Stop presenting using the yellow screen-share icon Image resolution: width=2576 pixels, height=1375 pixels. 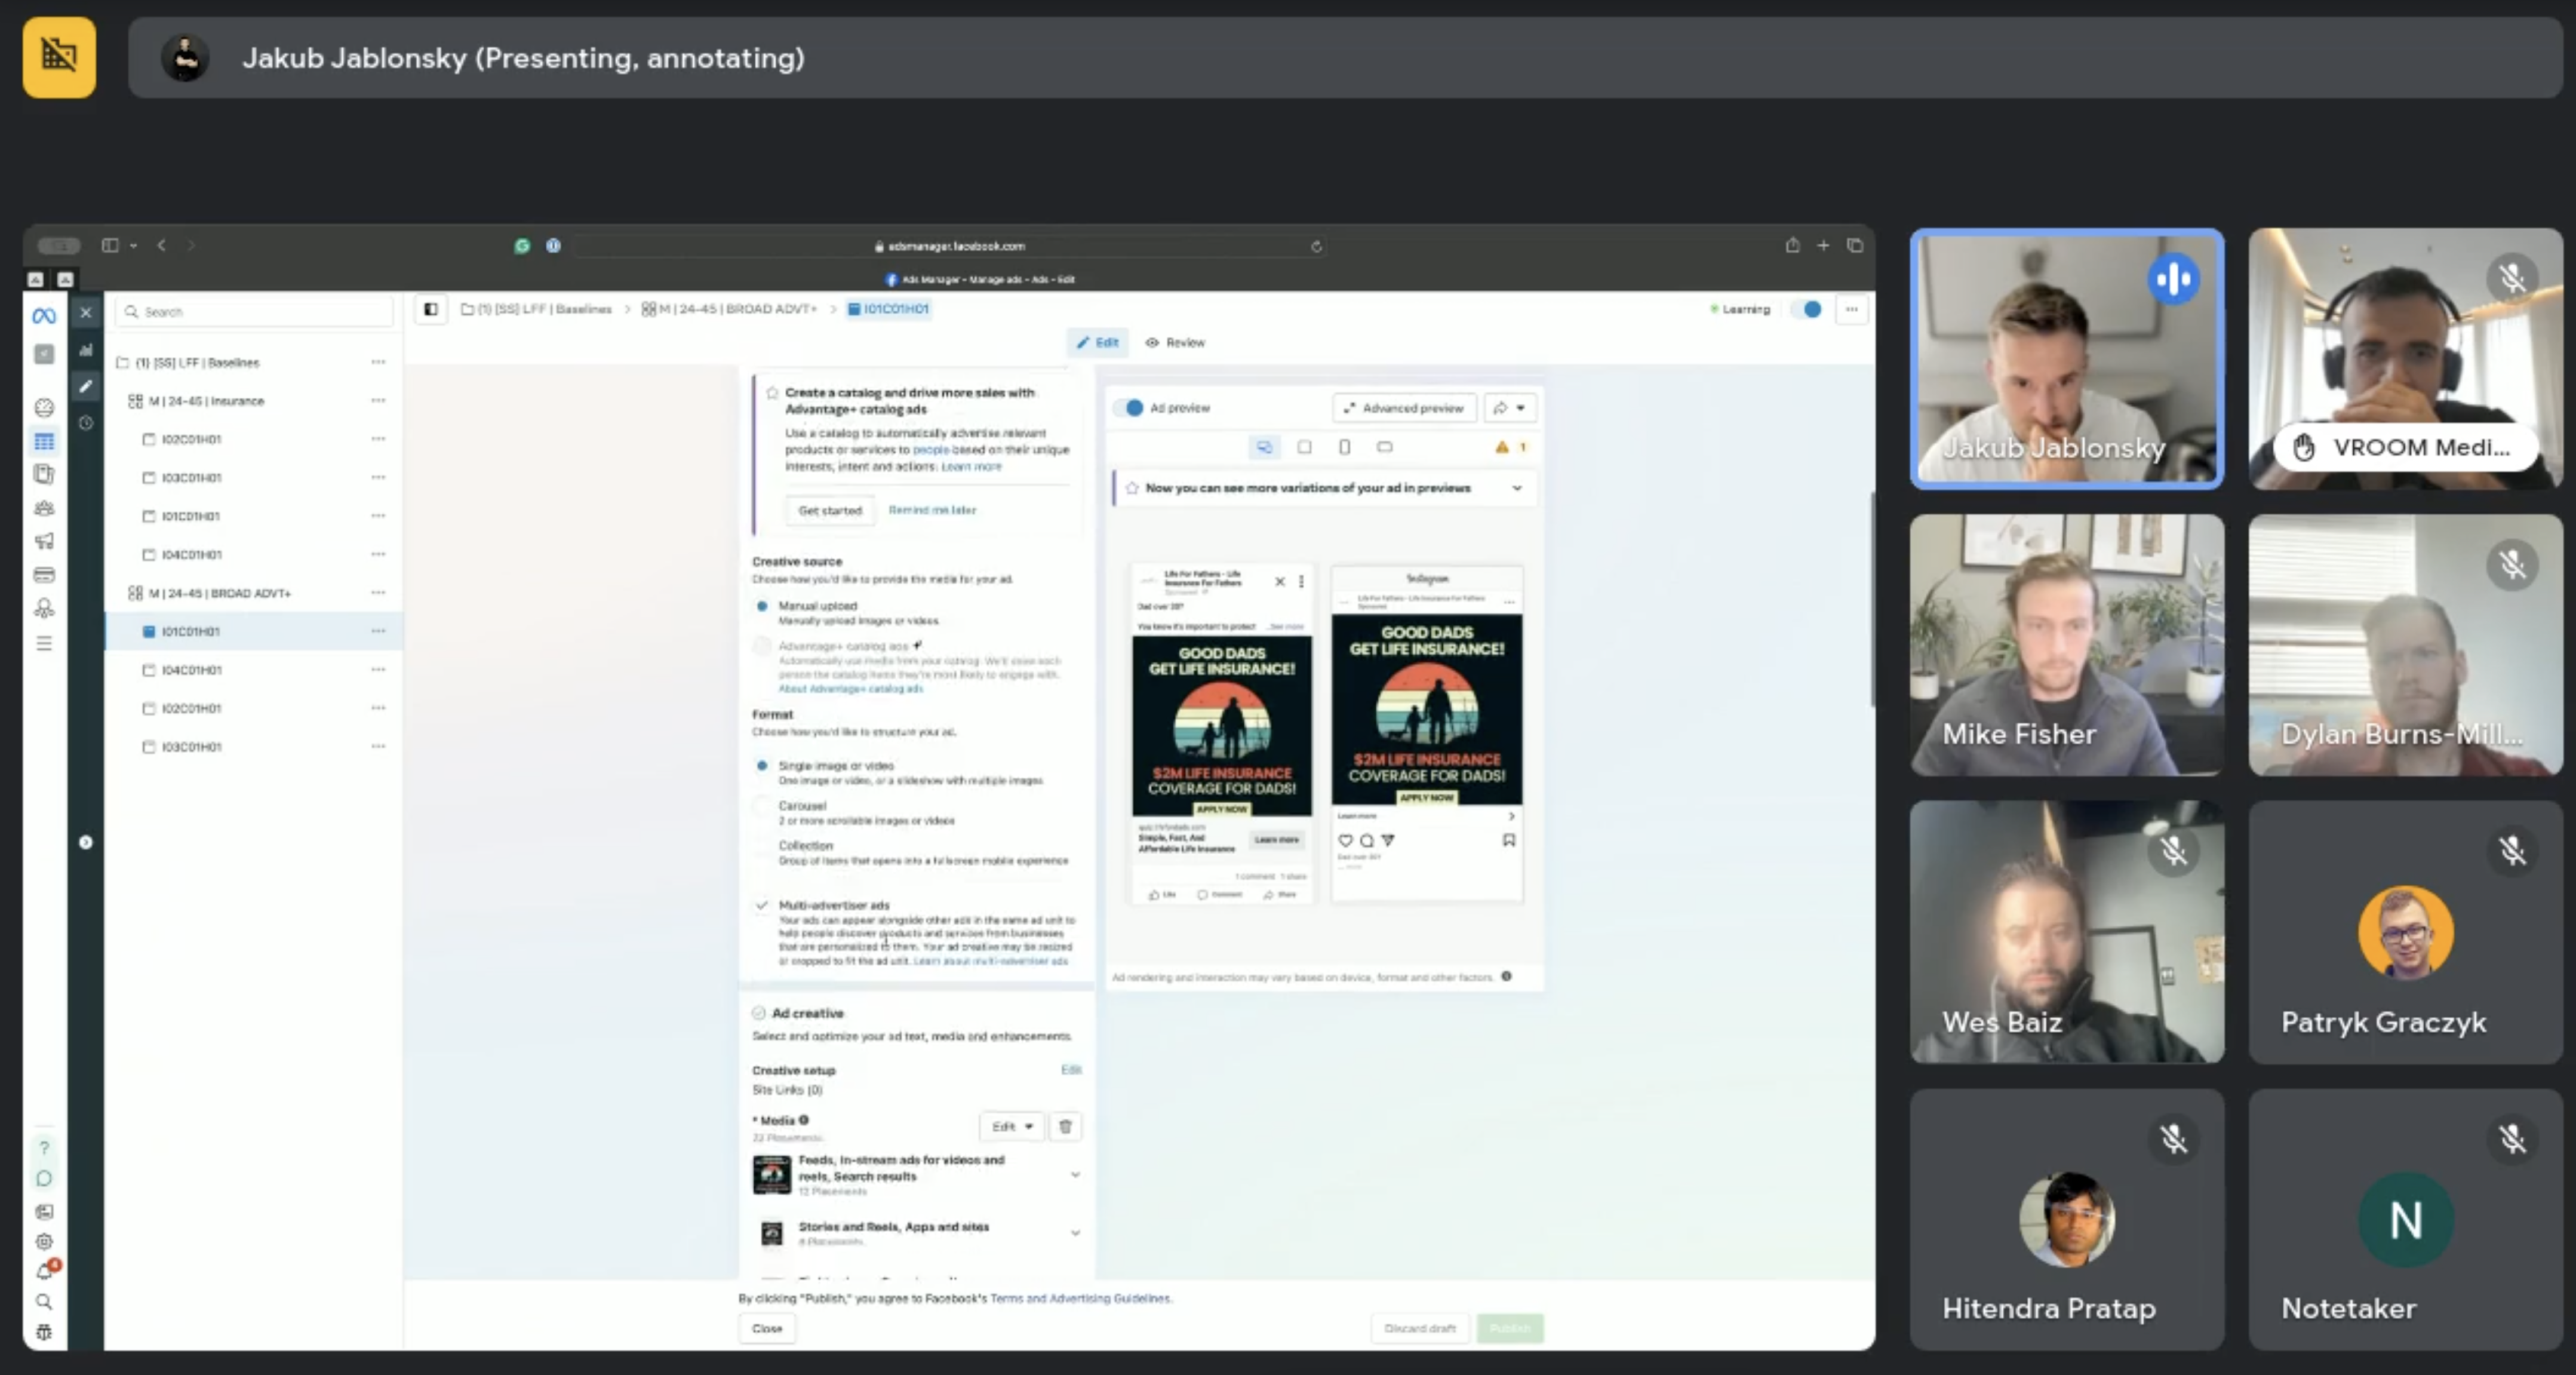coord(59,57)
